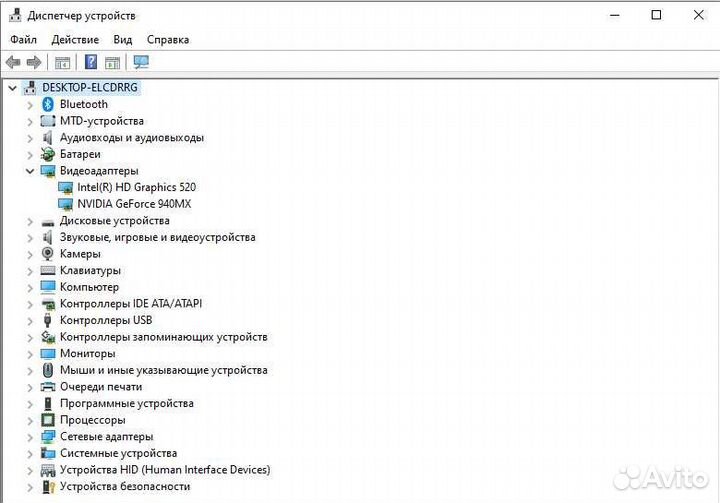
Task: Expand the Программные устройства category
Action: (30, 404)
